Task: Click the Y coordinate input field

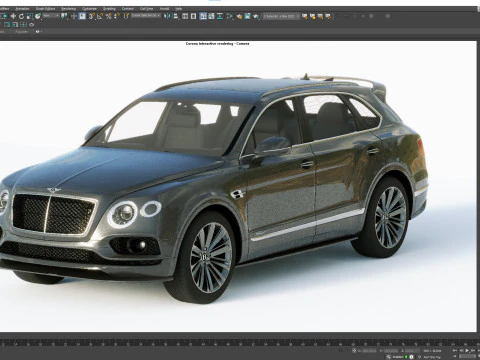Action: coord(391,351)
